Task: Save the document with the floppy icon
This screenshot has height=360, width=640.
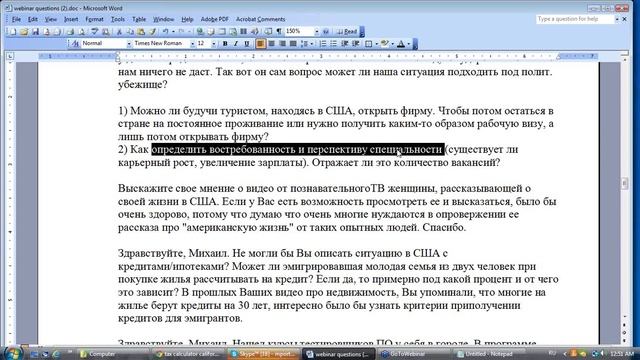Action: (36, 31)
